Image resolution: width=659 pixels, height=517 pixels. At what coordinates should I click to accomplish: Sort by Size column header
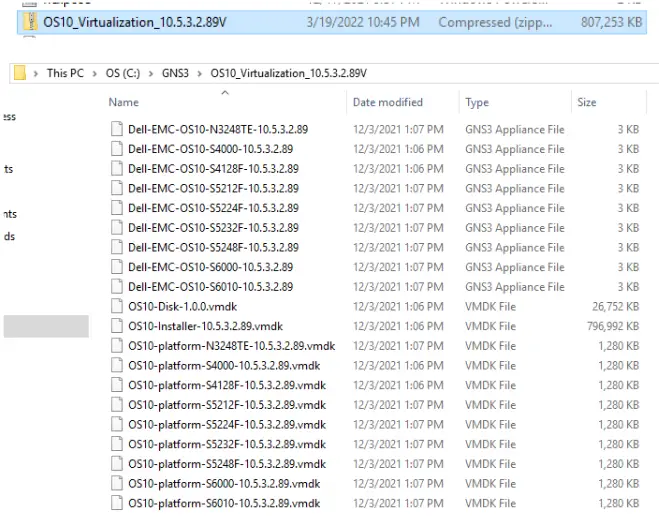[x=586, y=102]
